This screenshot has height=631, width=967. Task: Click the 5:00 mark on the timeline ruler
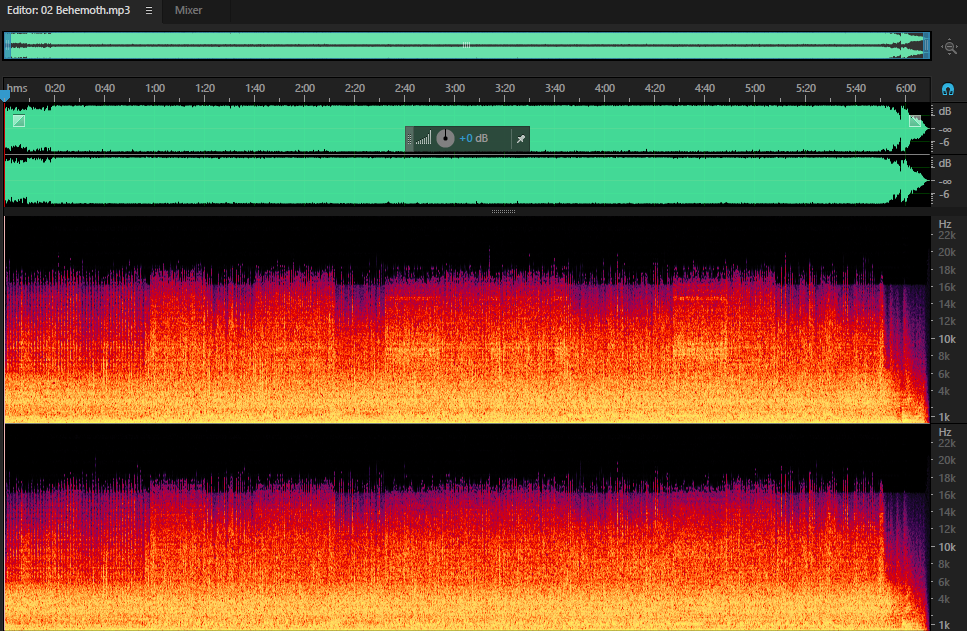point(755,88)
